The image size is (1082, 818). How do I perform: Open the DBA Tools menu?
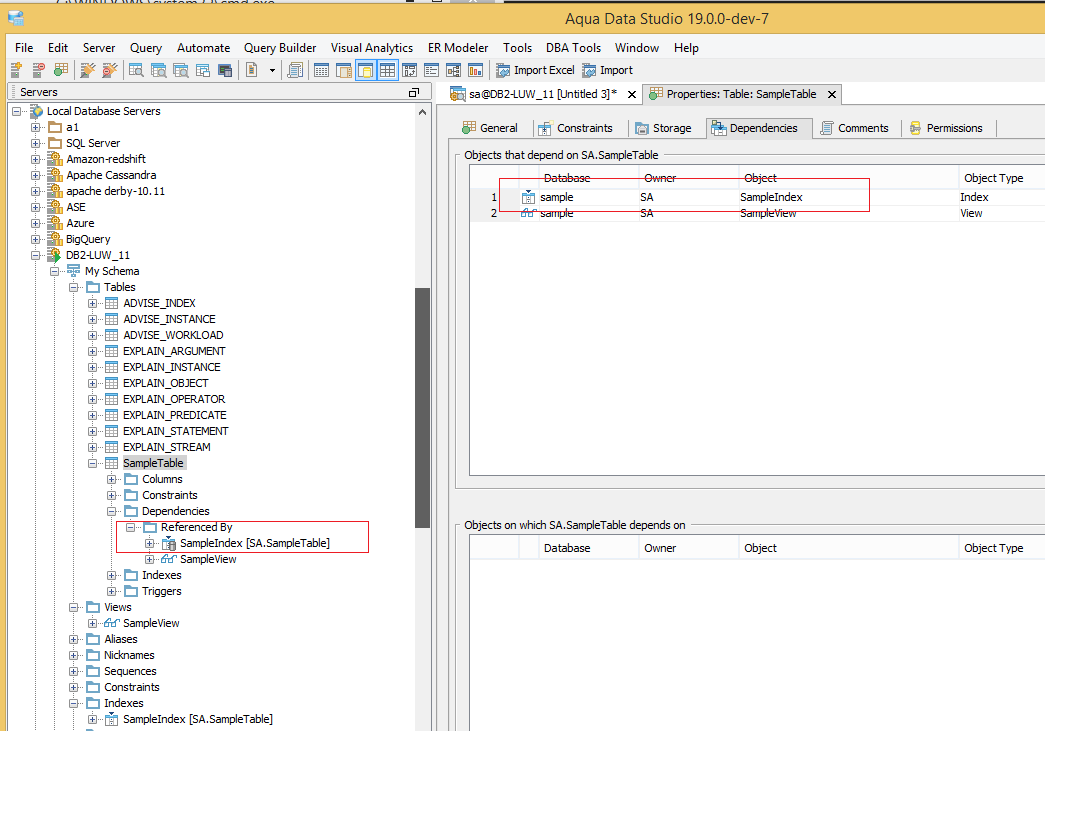point(573,48)
